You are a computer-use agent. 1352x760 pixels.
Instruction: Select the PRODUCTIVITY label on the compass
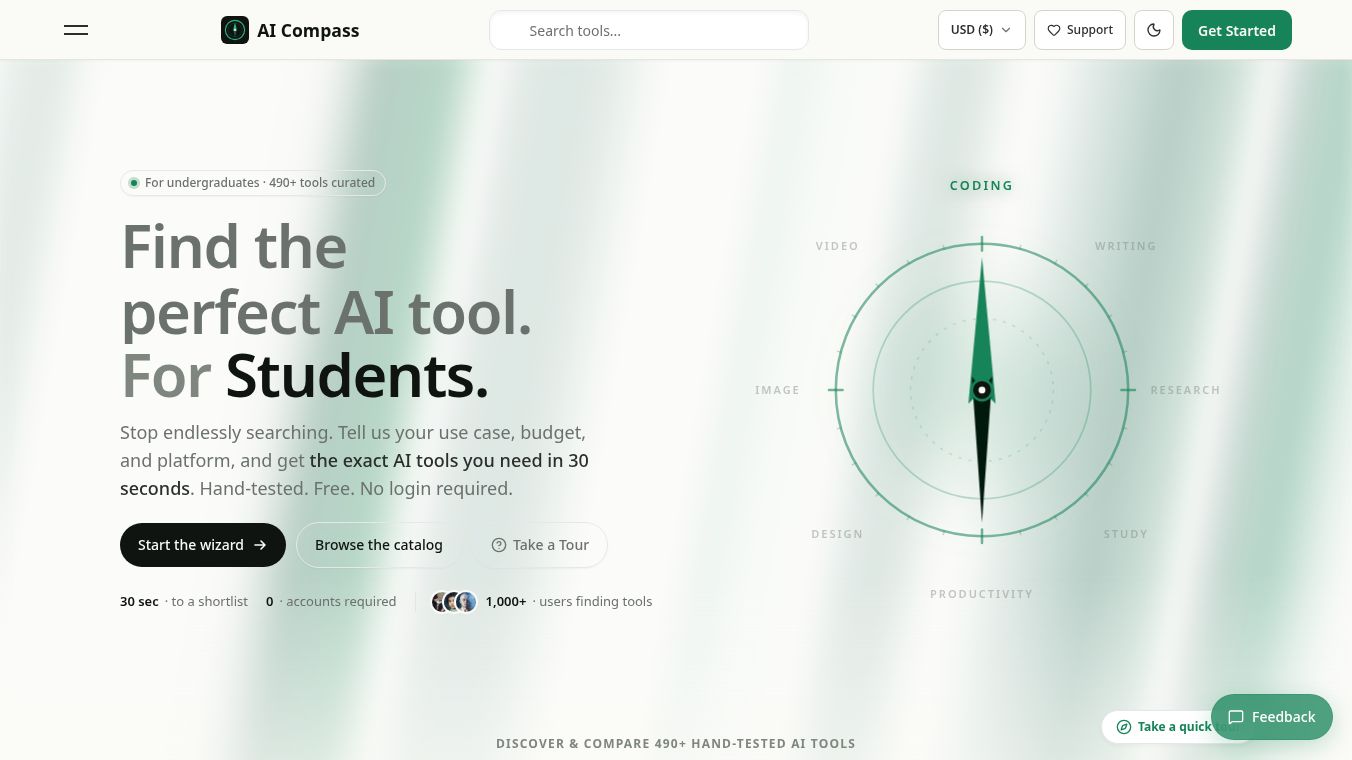(x=982, y=594)
